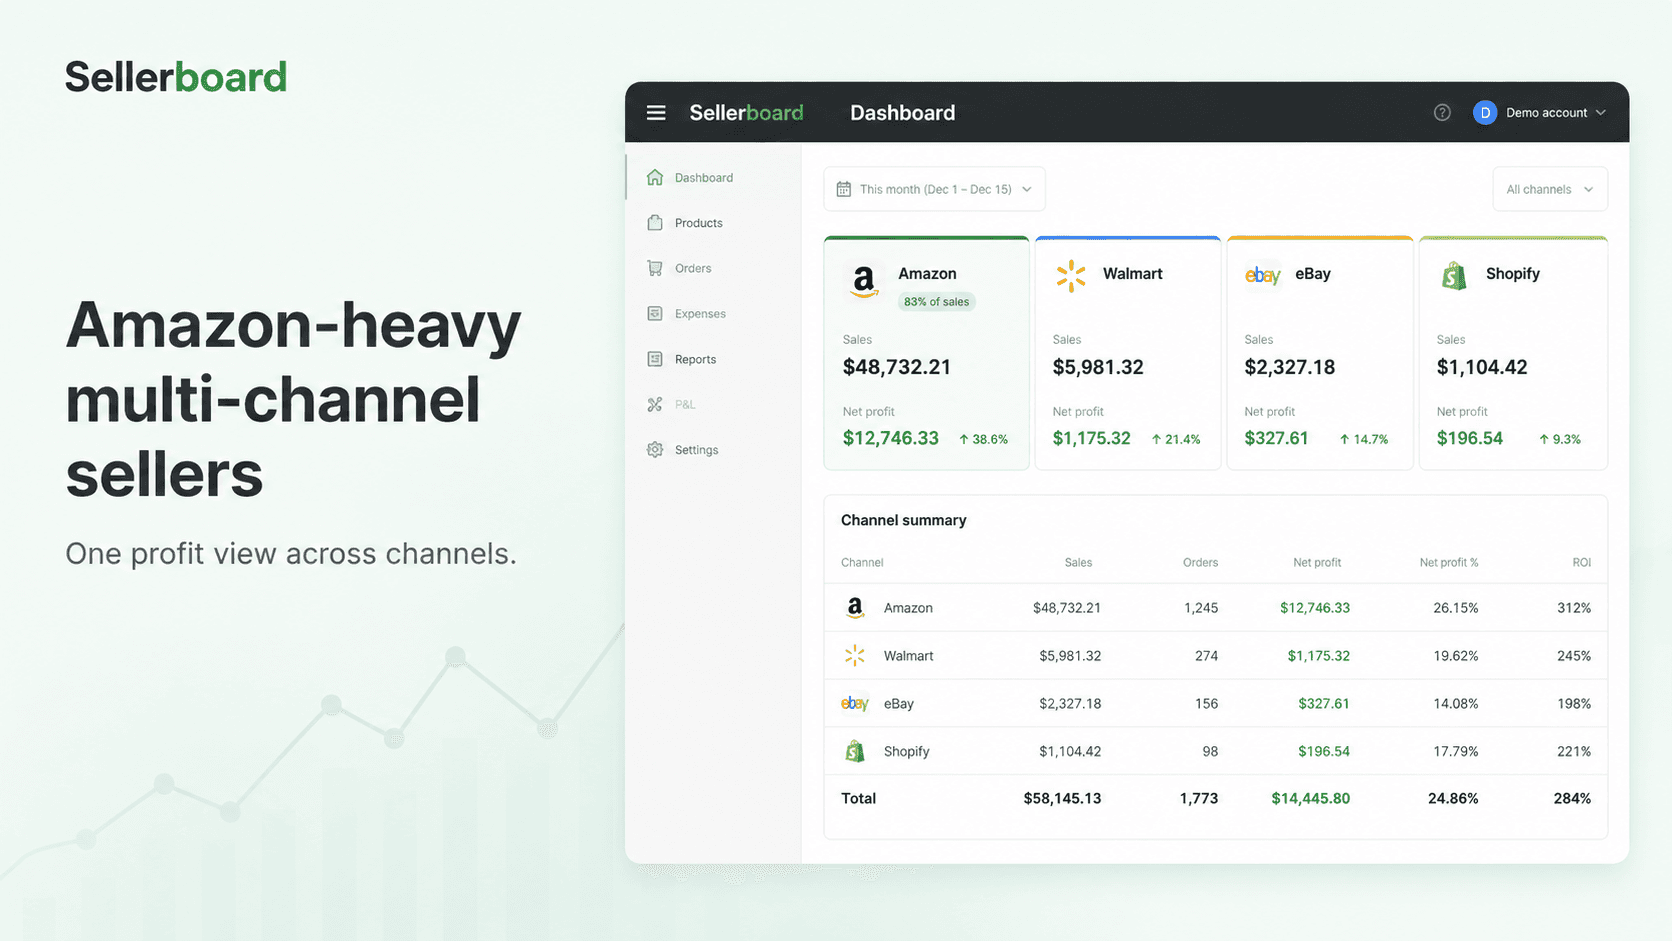The image size is (1672, 941).
Task: Click the Sellerboard logo in the app header
Action: [x=746, y=113]
